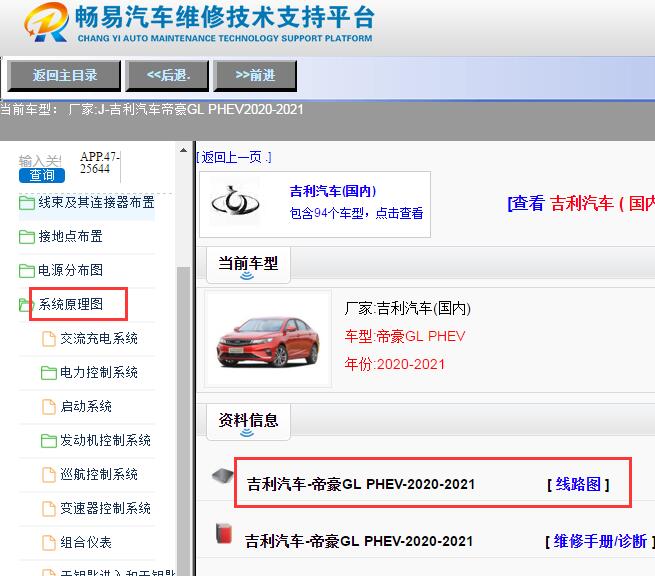Screen dimensions: 655x576
Task: Click red book icon beside 维修手册 row
Action: tap(224, 533)
